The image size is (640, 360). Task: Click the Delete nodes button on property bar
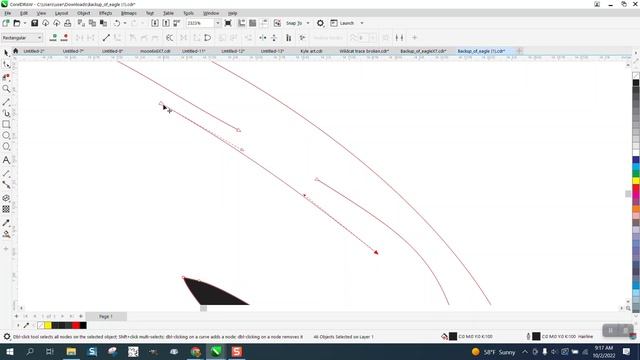click(x=64, y=38)
